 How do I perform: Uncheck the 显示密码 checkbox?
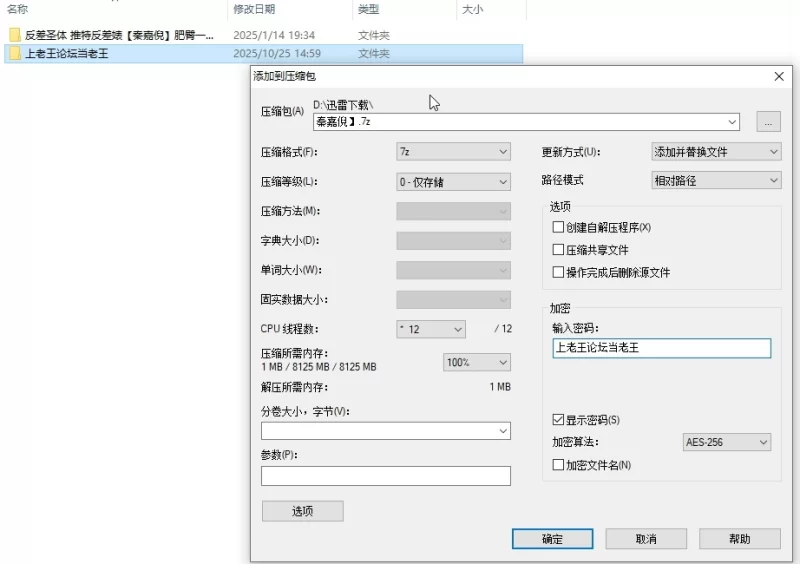tap(559, 420)
